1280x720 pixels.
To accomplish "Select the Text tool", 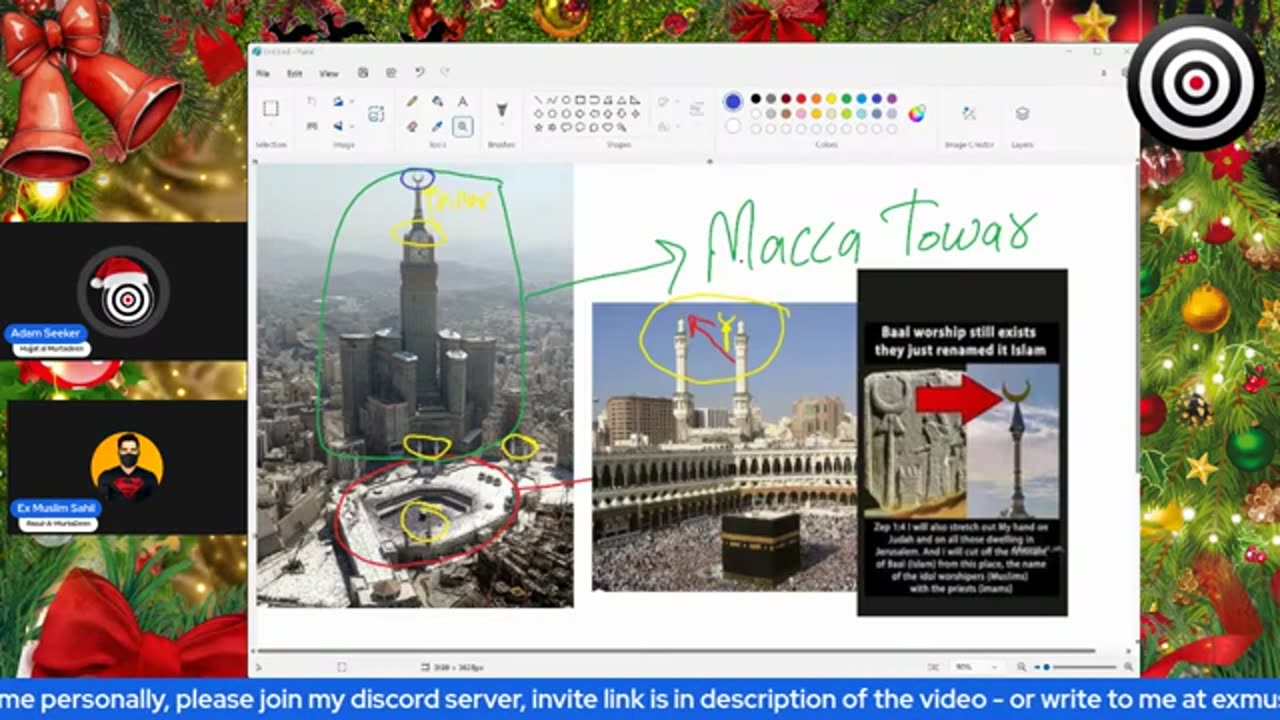I will pos(462,101).
